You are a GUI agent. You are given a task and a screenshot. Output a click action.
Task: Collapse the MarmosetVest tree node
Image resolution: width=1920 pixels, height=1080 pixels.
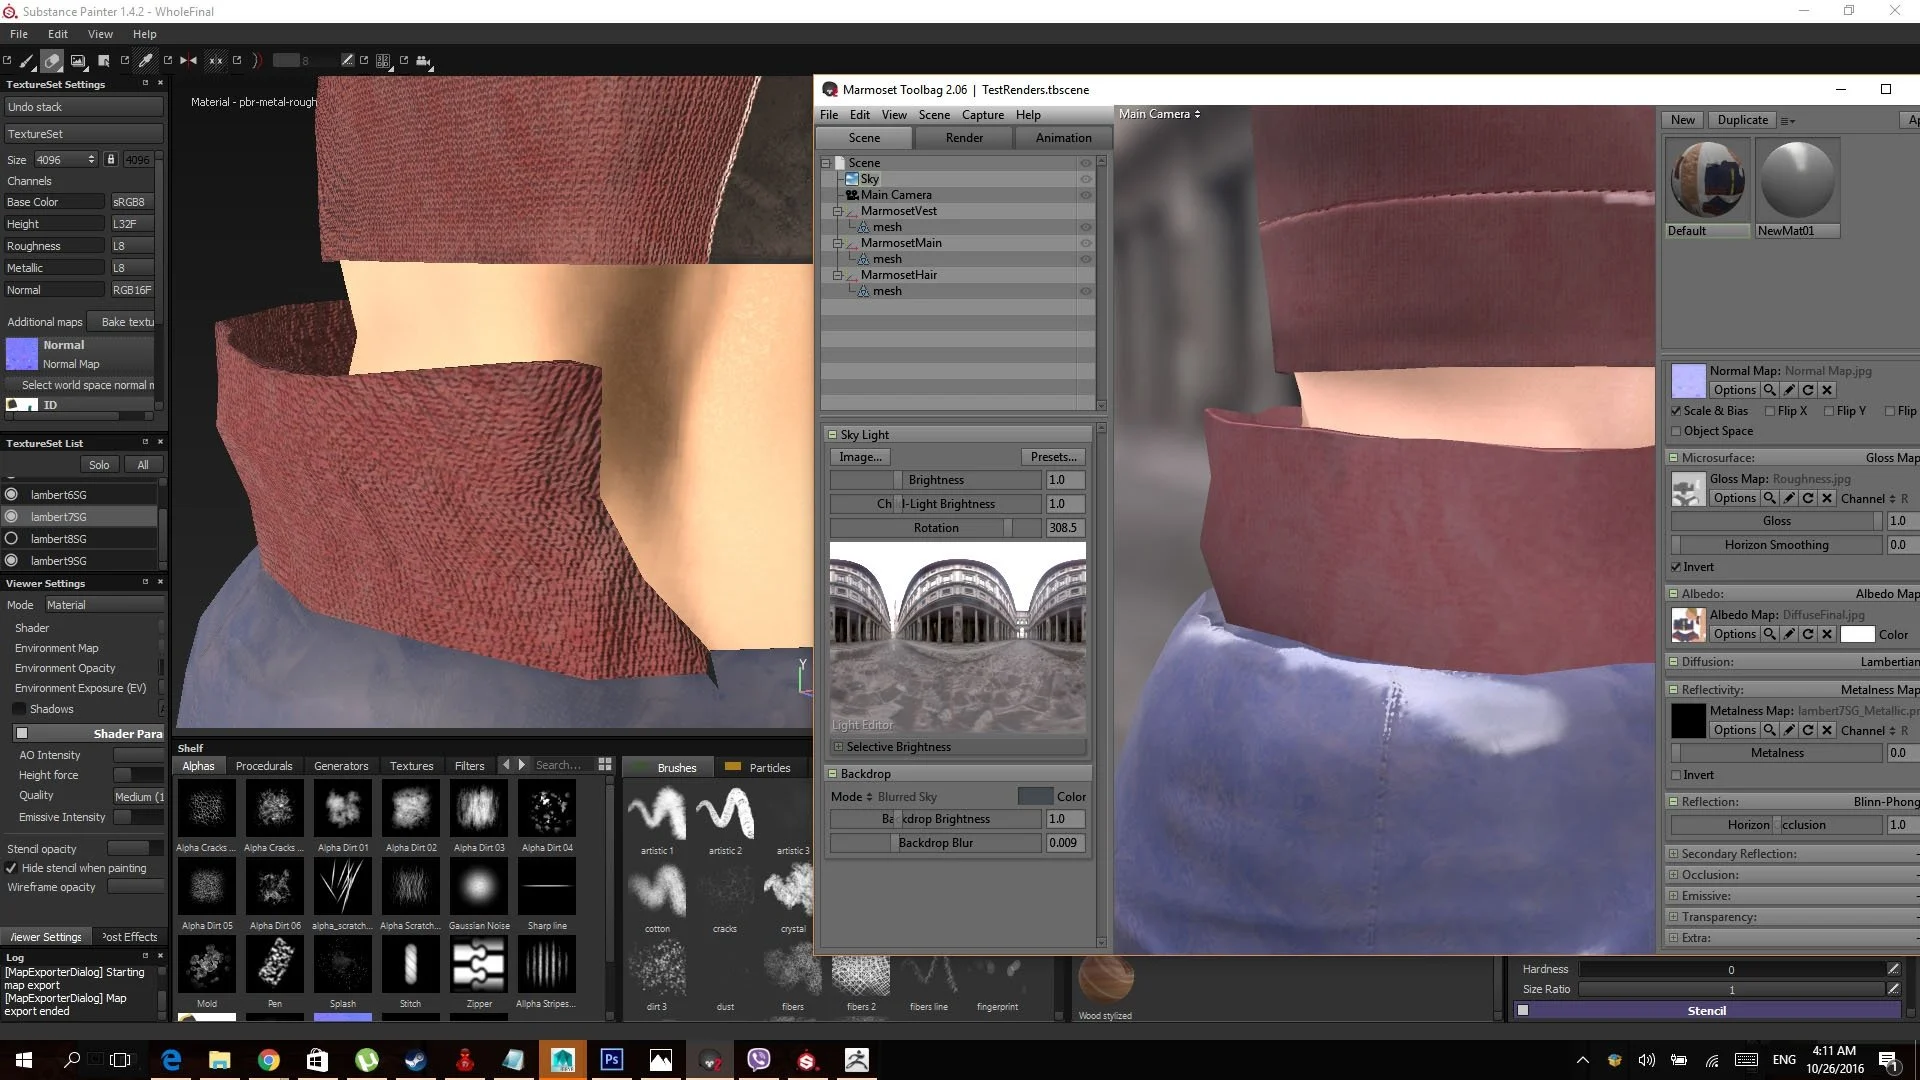[x=838, y=211]
